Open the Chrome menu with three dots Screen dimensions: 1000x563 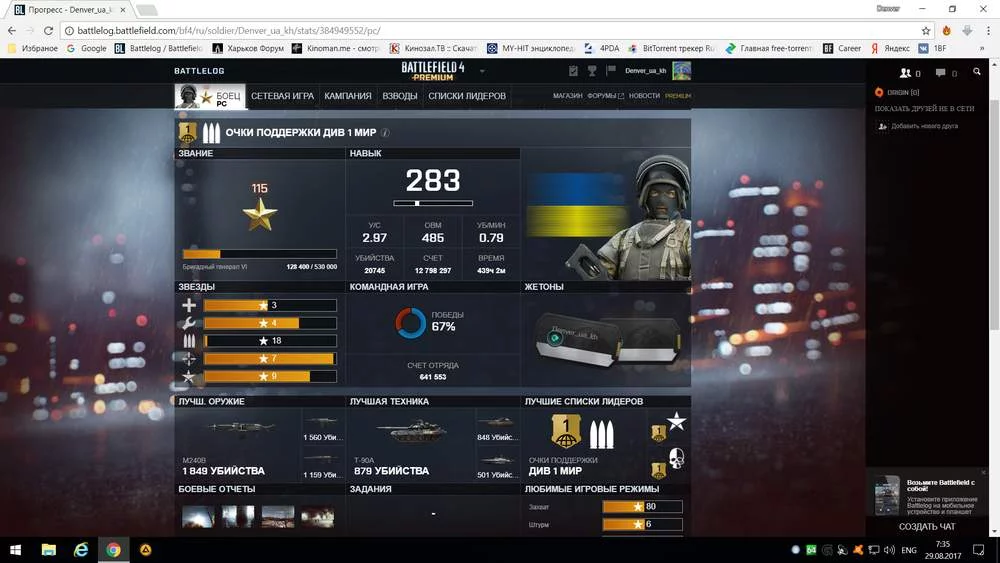[x=988, y=31]
